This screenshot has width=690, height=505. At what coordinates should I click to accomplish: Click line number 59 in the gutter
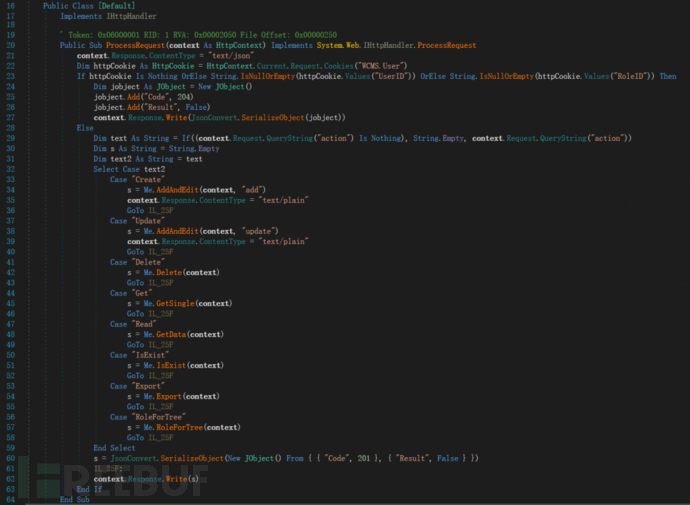11,448
